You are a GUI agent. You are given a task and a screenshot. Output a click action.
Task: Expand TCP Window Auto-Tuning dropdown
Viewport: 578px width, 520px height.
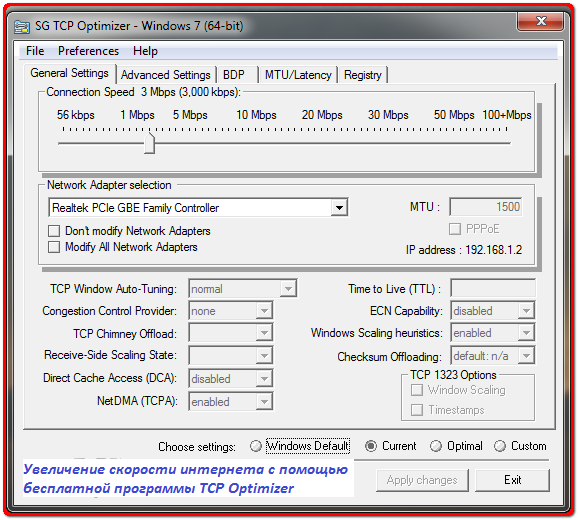(x=288, y=289)
